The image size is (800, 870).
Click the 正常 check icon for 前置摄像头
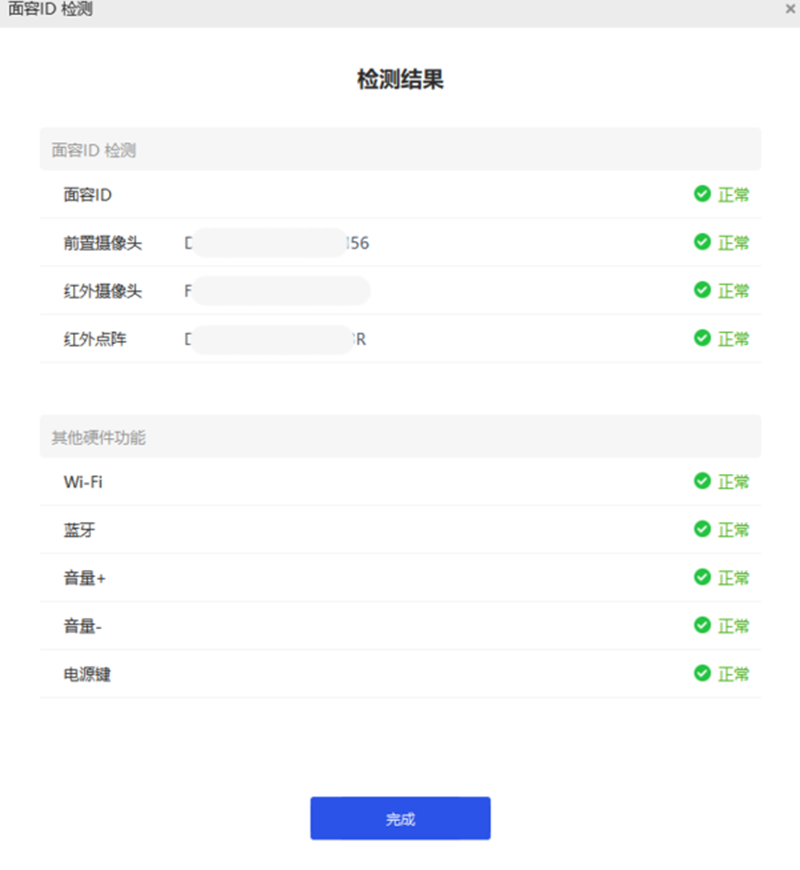[x=701, y=242]
